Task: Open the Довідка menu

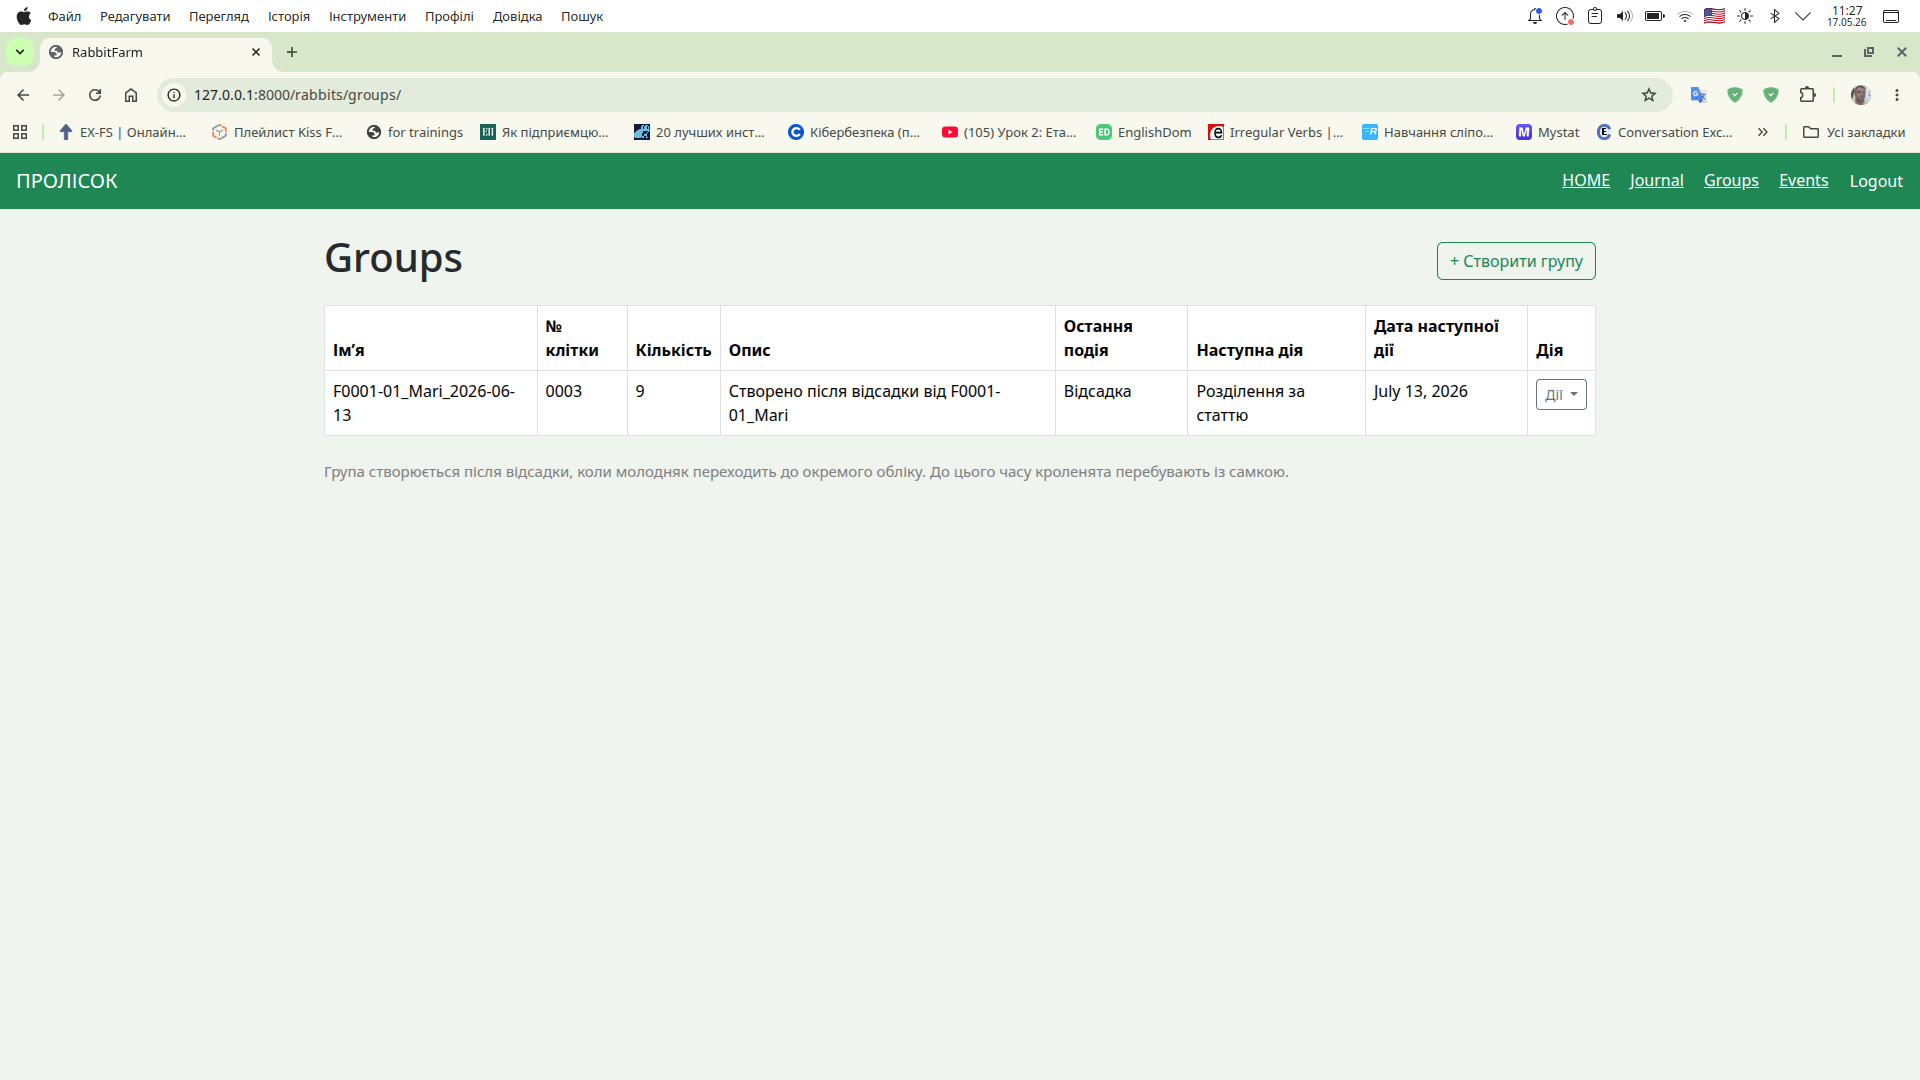Action: point(517,16)
